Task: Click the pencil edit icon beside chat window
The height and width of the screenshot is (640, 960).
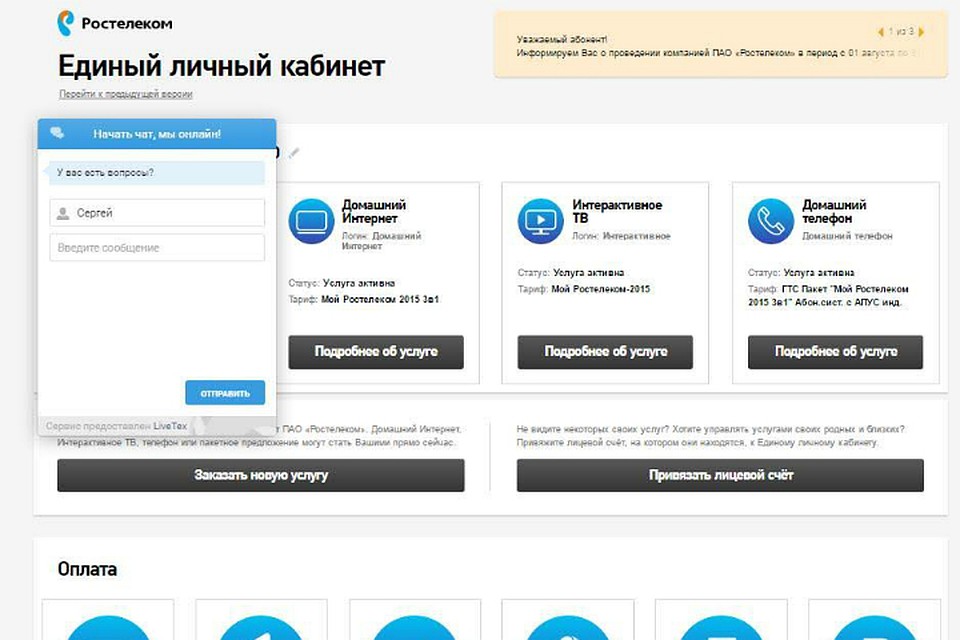Action: point(294,152)
